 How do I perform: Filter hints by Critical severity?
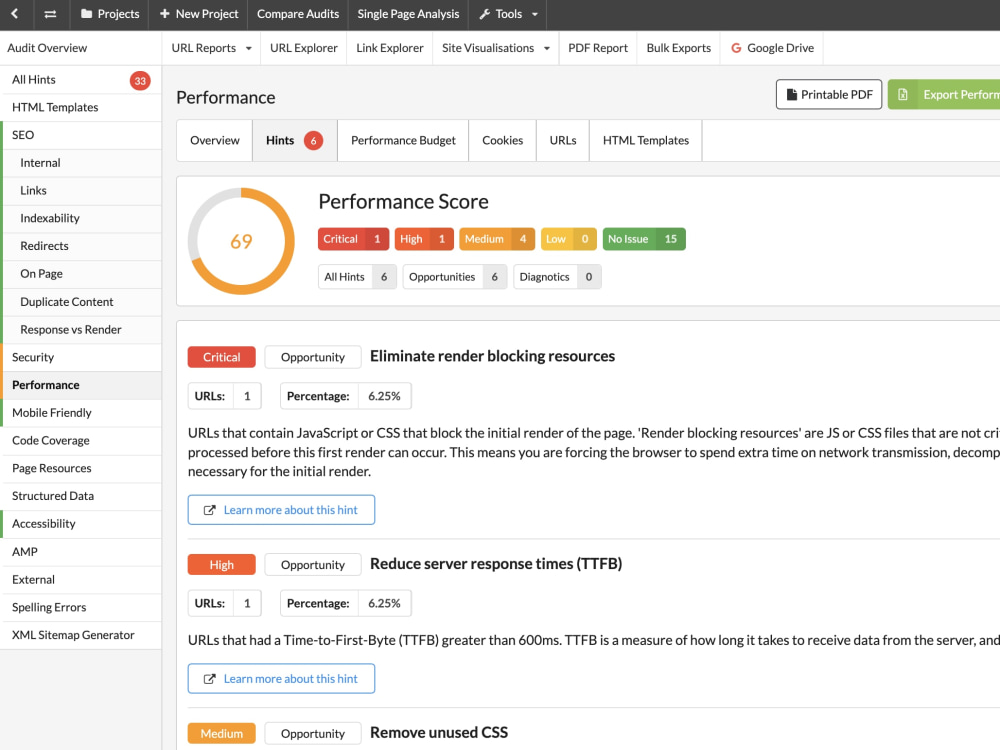pyautogui.click(x=353, y=239)
